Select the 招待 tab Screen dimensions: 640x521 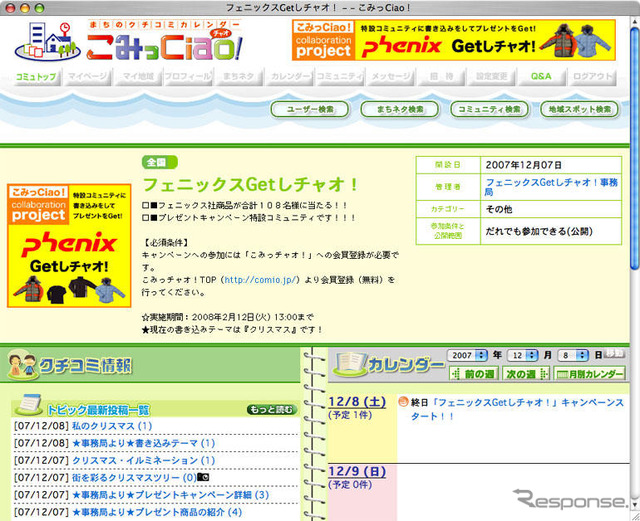click(441, 76)
